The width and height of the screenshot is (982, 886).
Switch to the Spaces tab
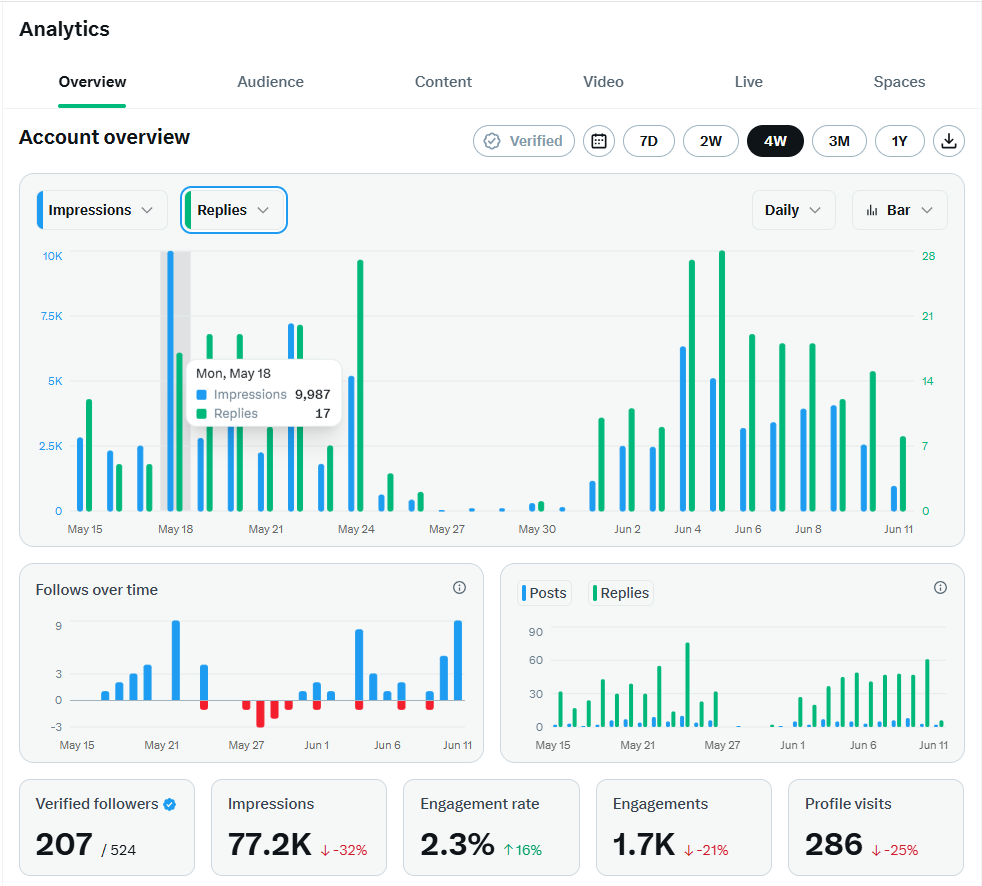(x=899, y=82)
